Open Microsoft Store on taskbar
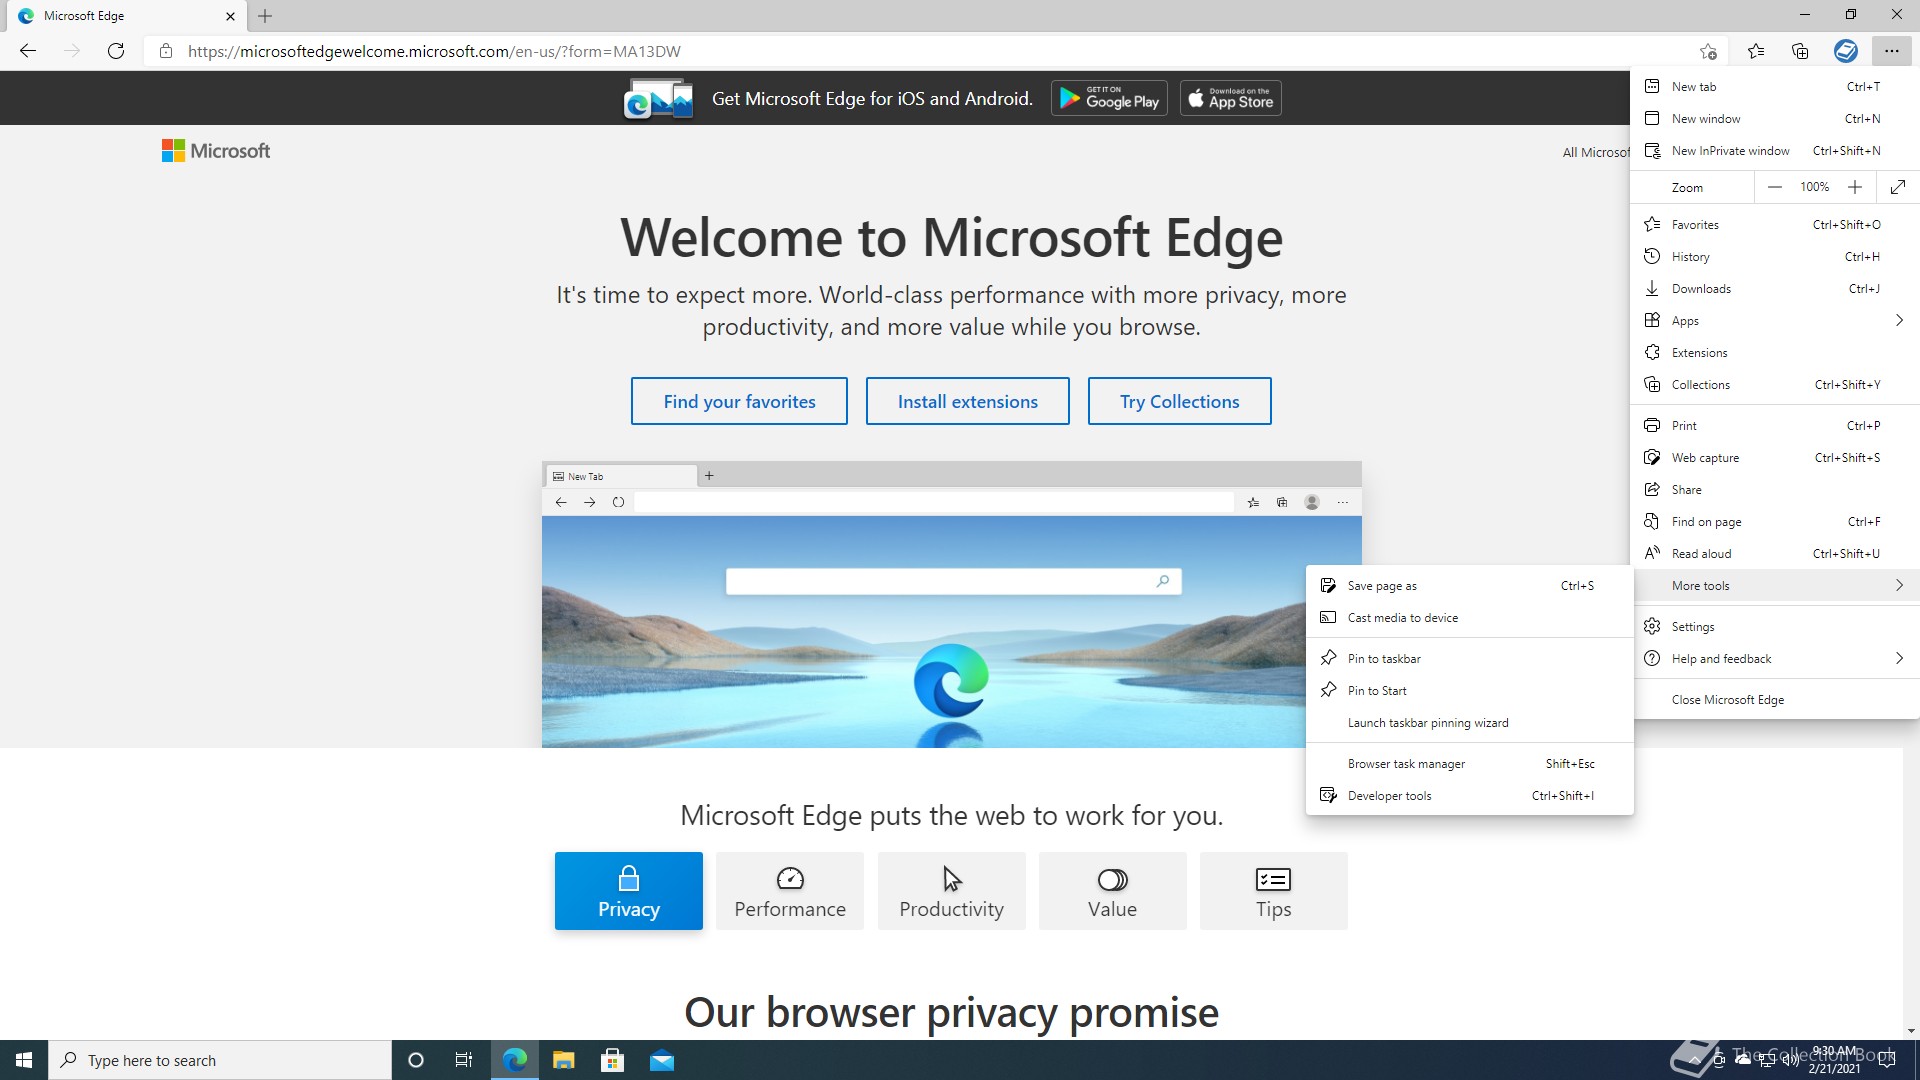1920x1080 pixels. pos(613,1060)
